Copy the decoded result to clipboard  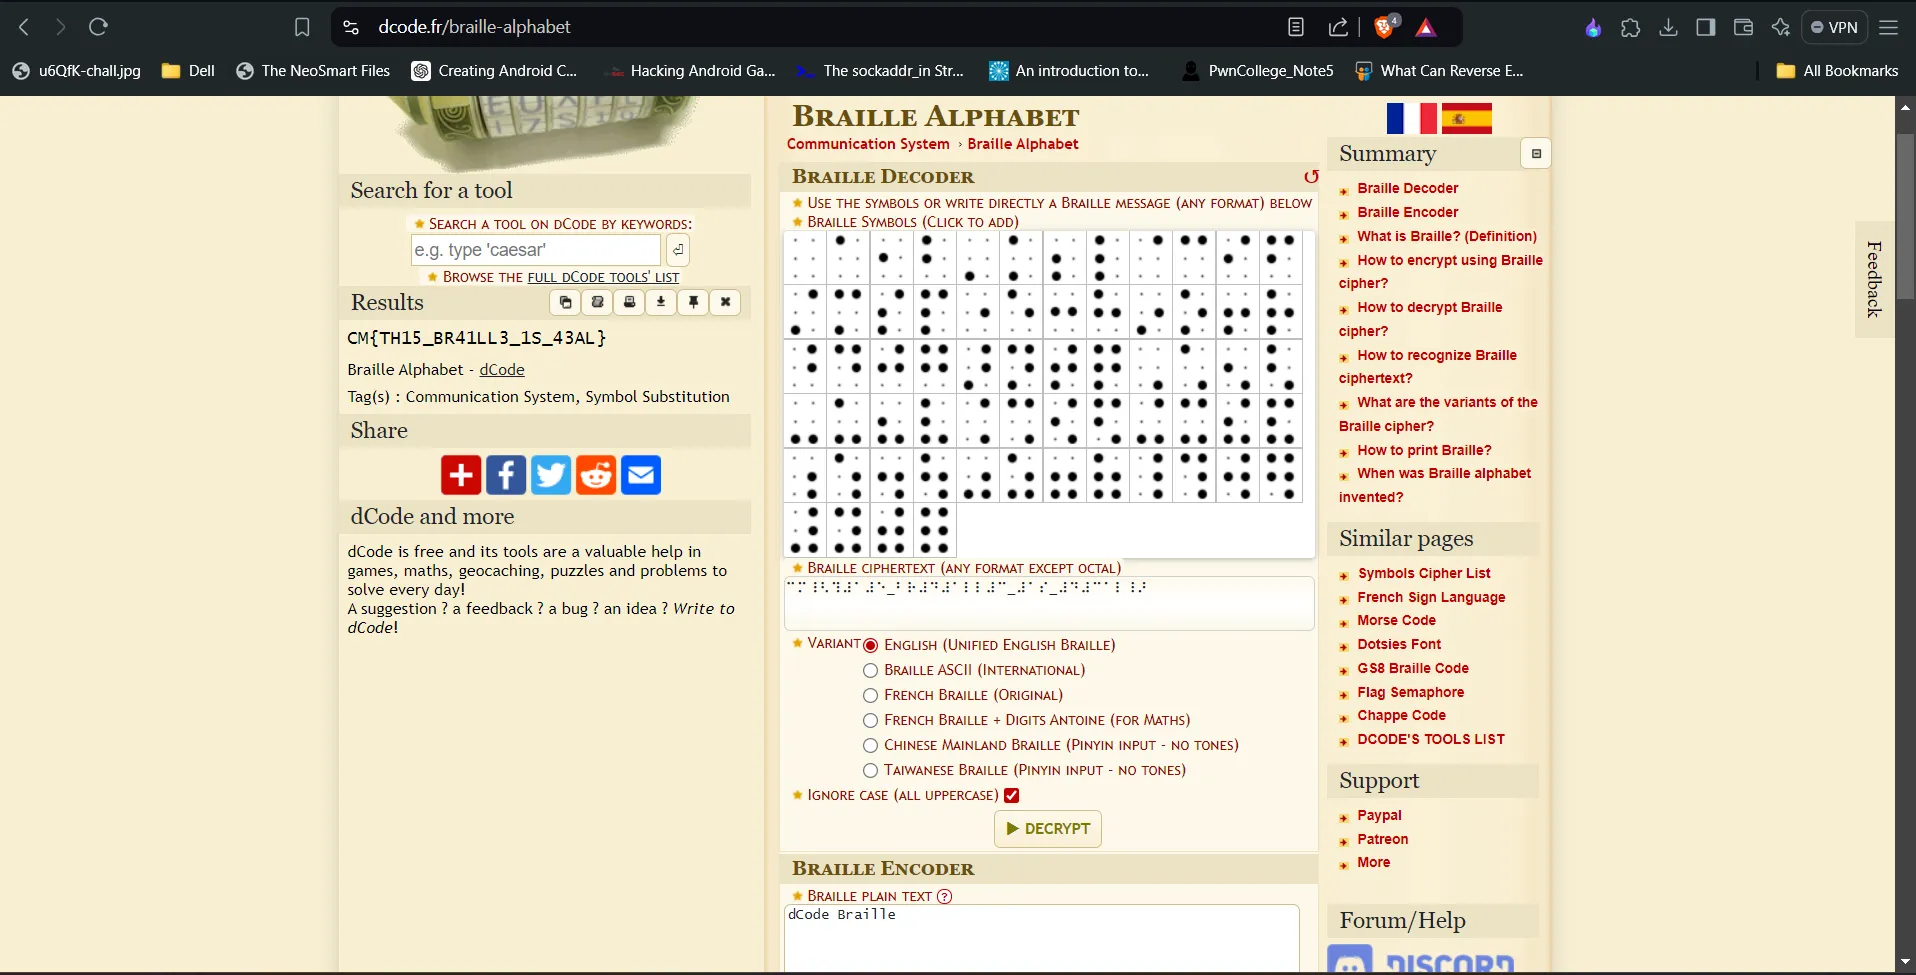tap(565, 302)
